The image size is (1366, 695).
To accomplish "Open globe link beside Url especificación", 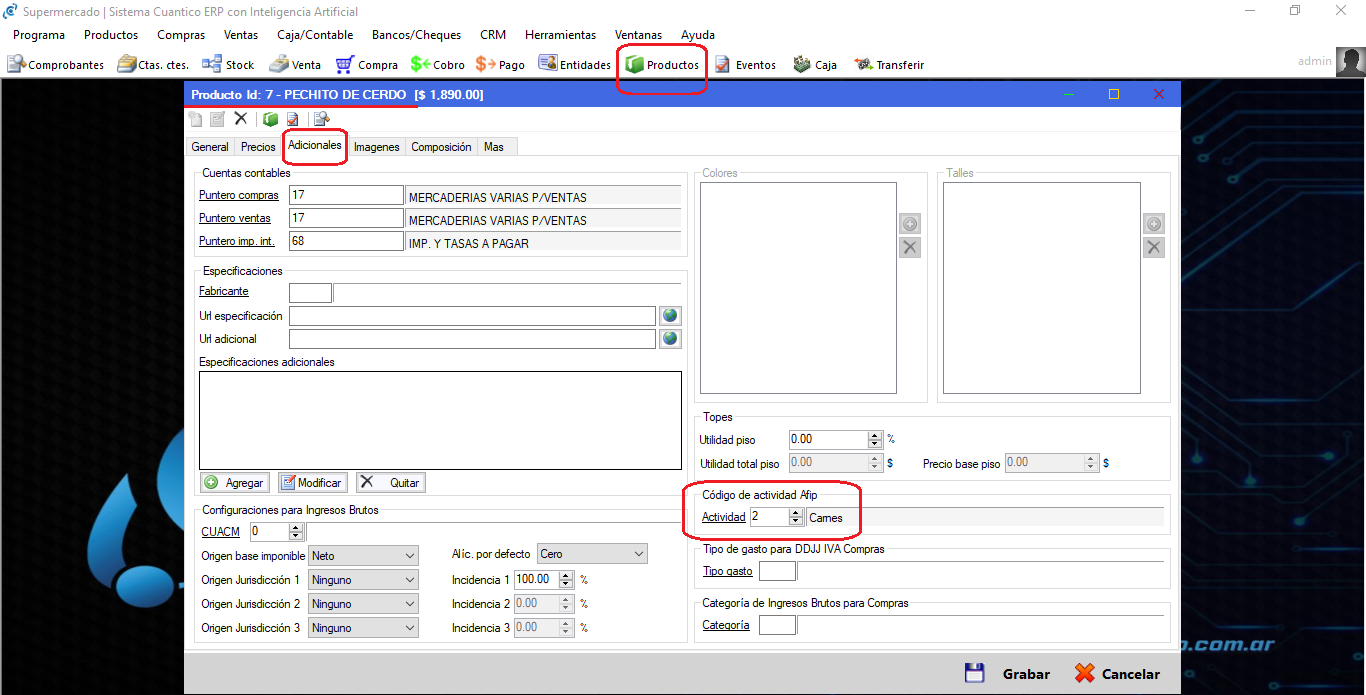I will [670, 315].
